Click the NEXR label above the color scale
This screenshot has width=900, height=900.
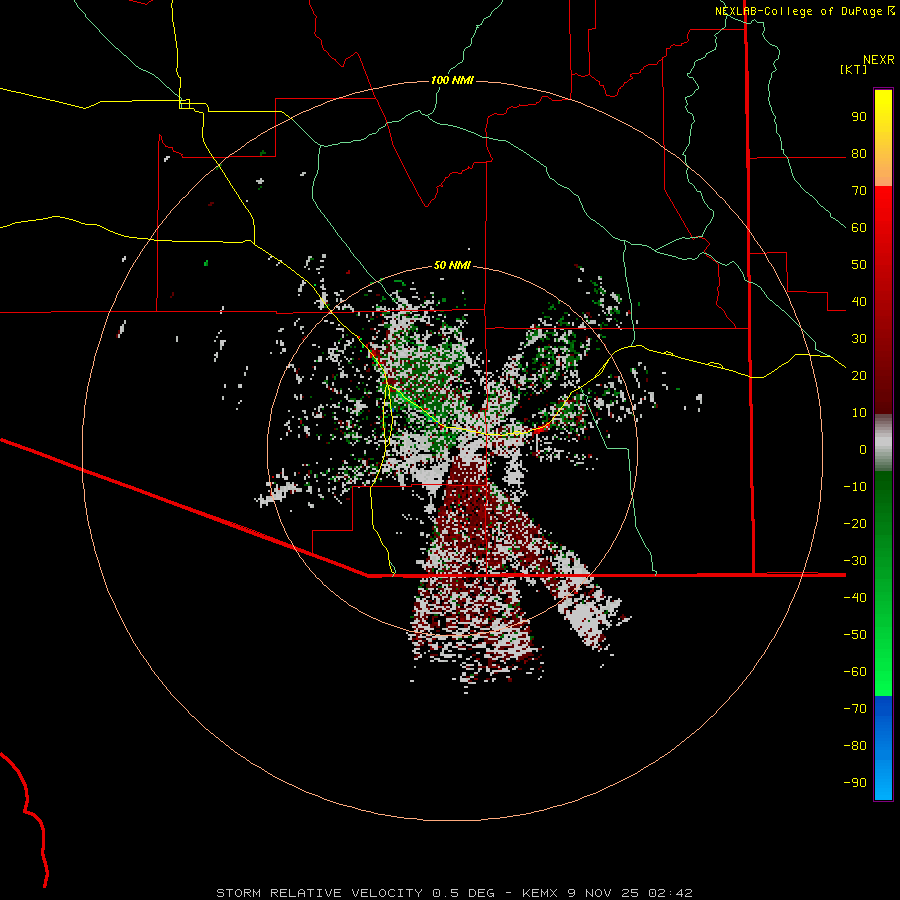pos(878,60)
